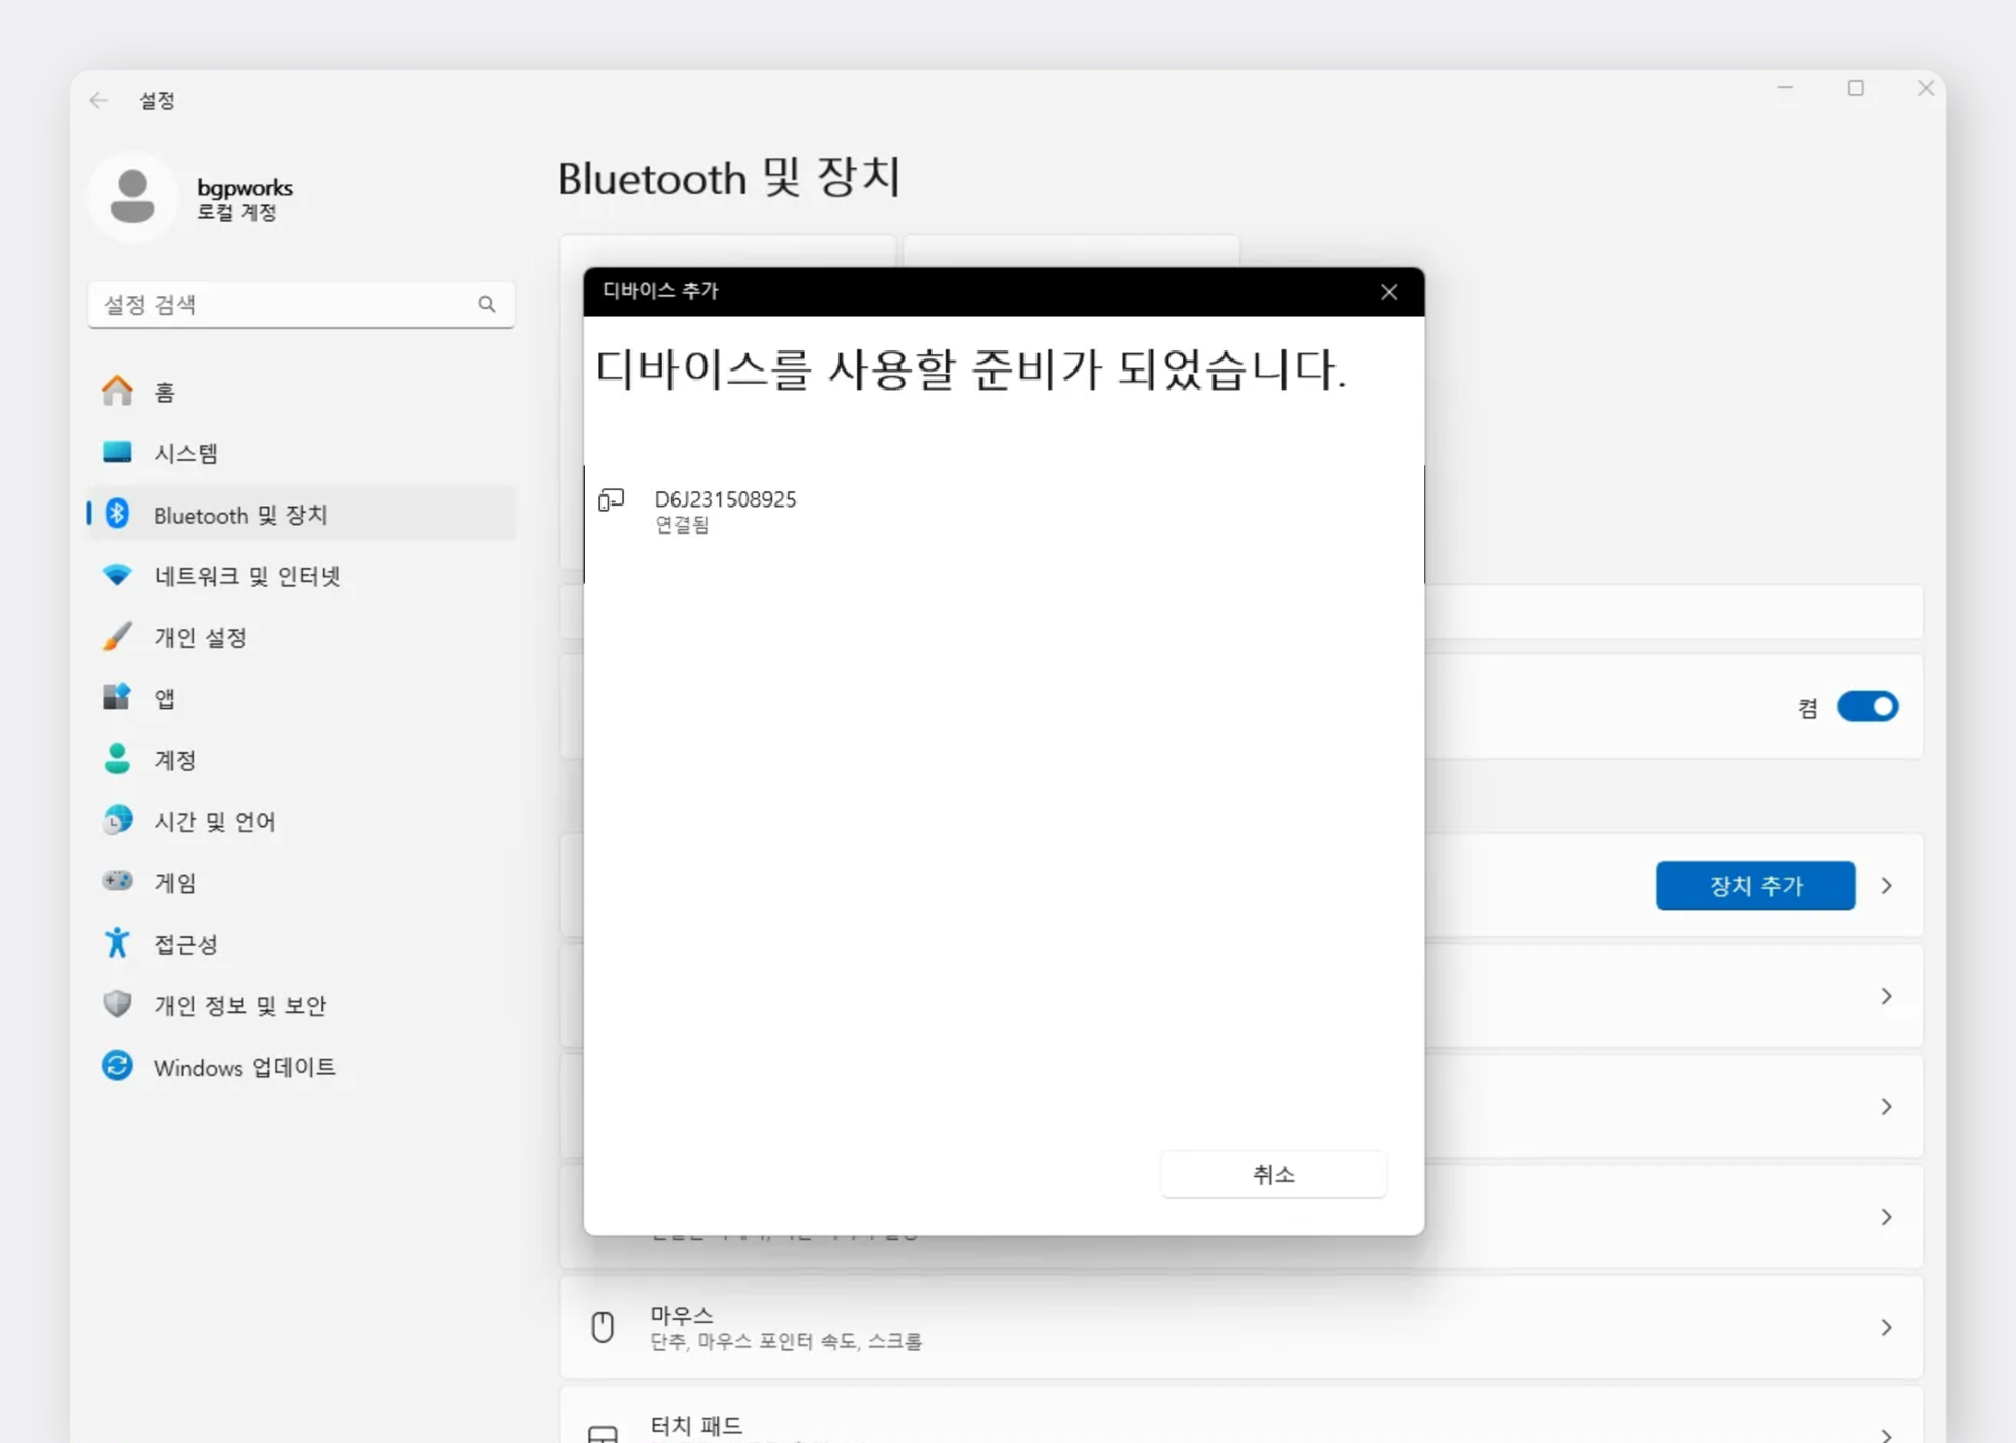Viewport: 2016px width, 1443px height.
Task: Turn off the Bluetooth 켬 toggle
Action: pos(1867,707)
